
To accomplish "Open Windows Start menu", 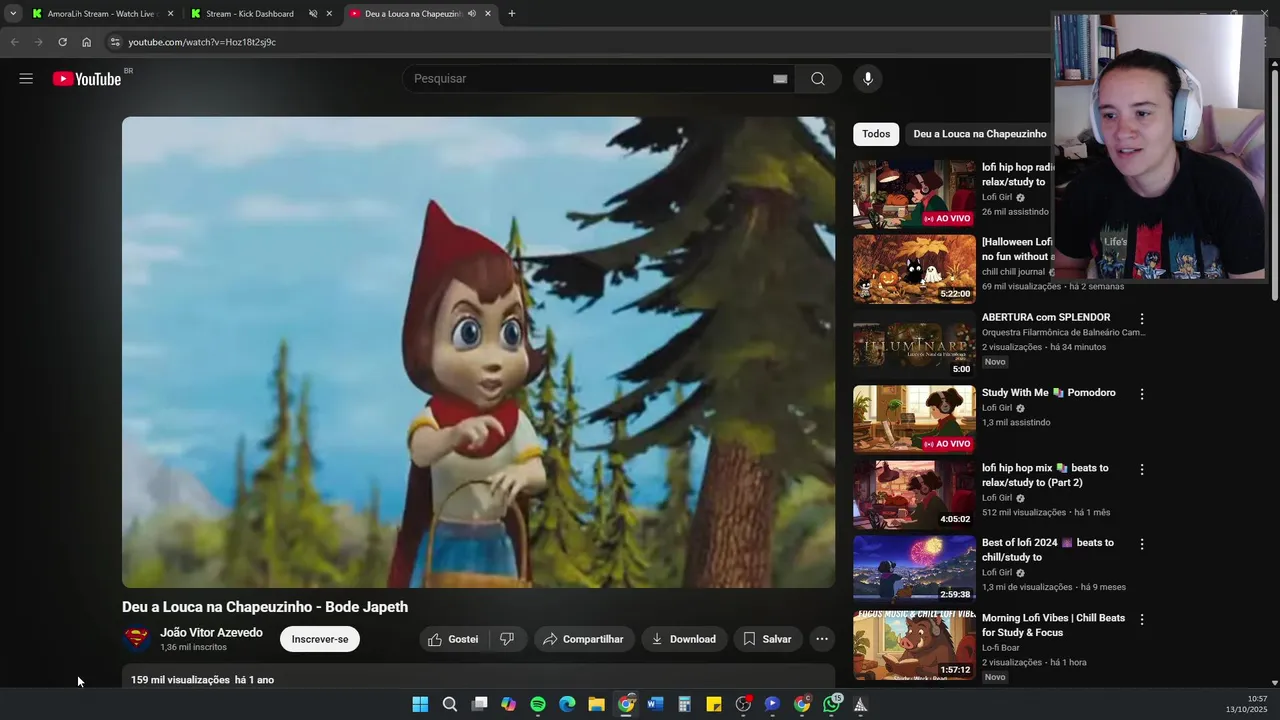I will point(420,705).
